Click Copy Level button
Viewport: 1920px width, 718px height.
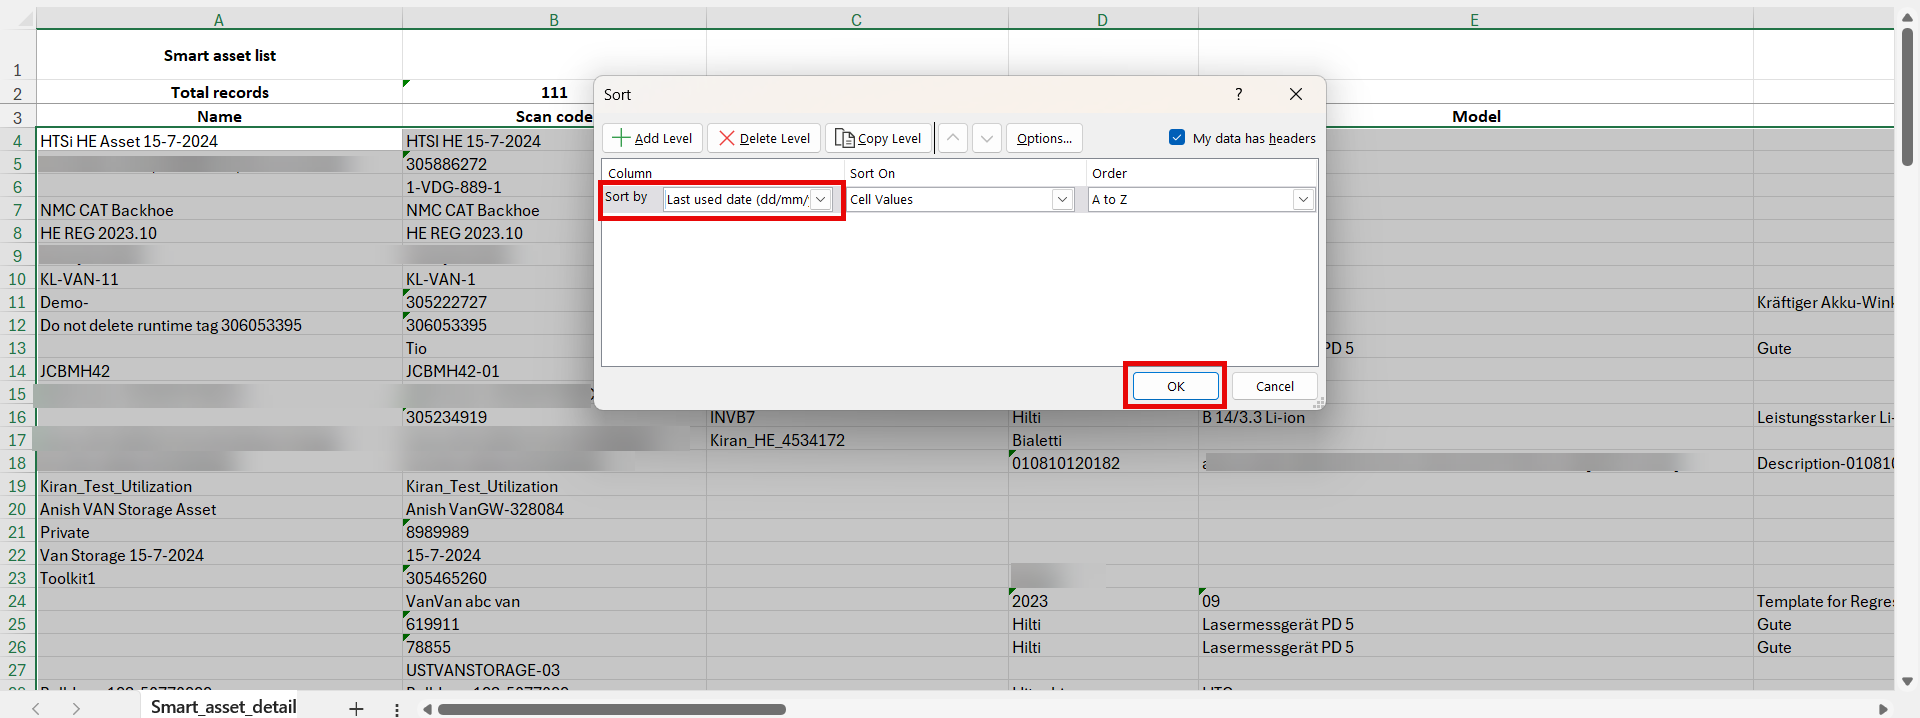[878, 138]
